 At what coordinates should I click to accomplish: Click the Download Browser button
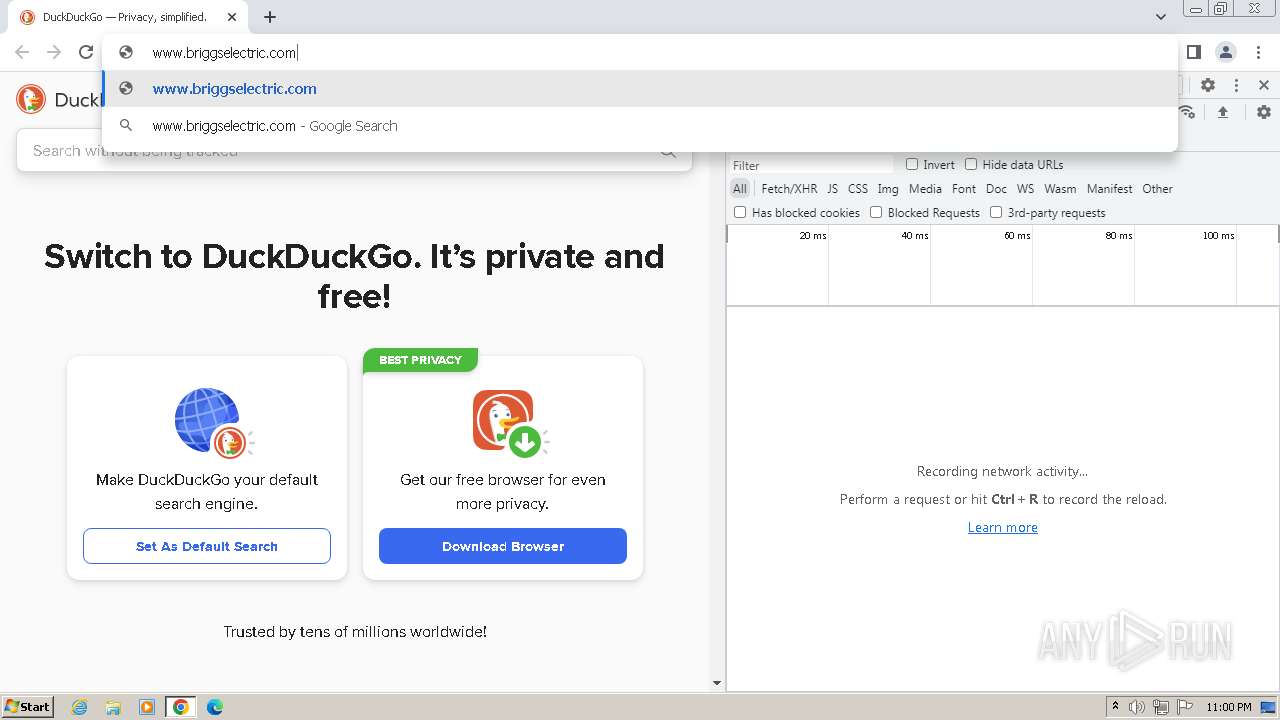pos(503,546)
